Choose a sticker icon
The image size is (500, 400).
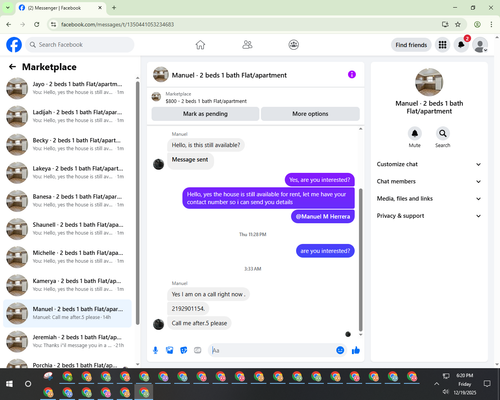184,350
